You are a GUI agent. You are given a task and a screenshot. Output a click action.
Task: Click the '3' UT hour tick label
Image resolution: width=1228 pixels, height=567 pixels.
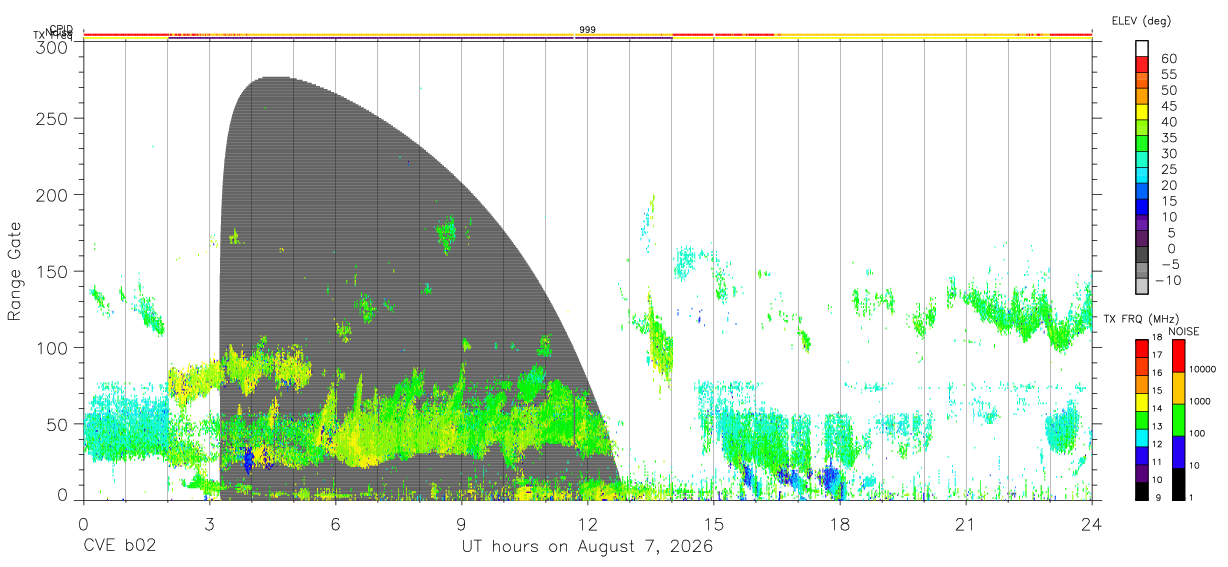click(209, 525)
